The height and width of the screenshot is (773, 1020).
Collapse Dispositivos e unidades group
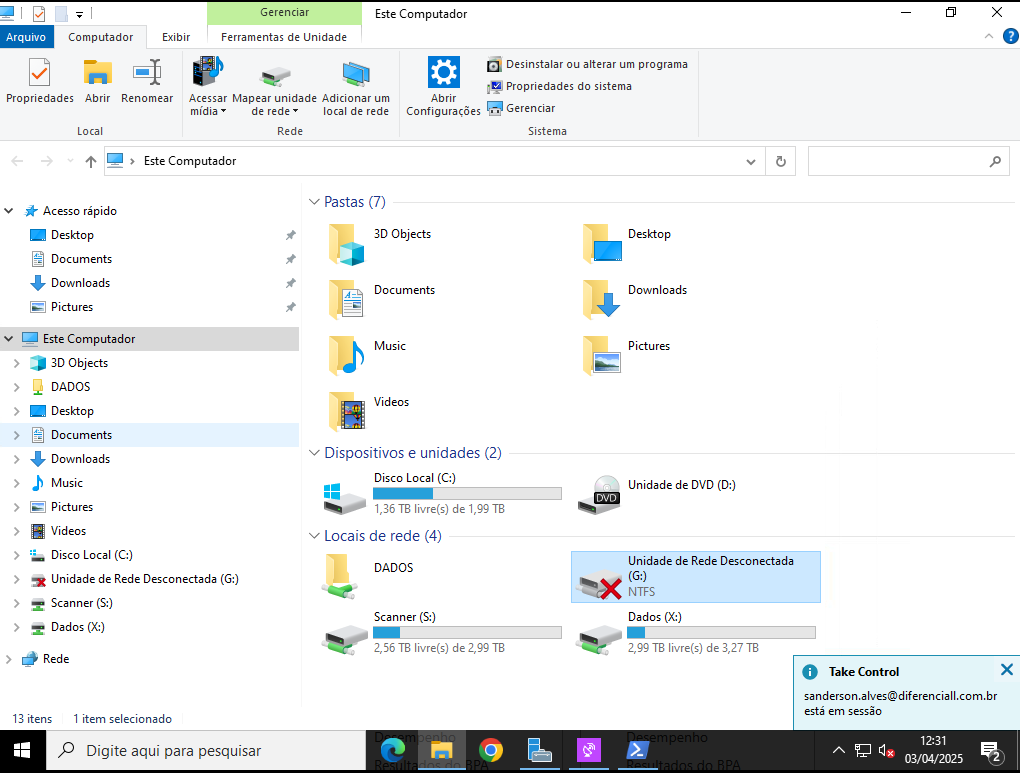point(315,453)
